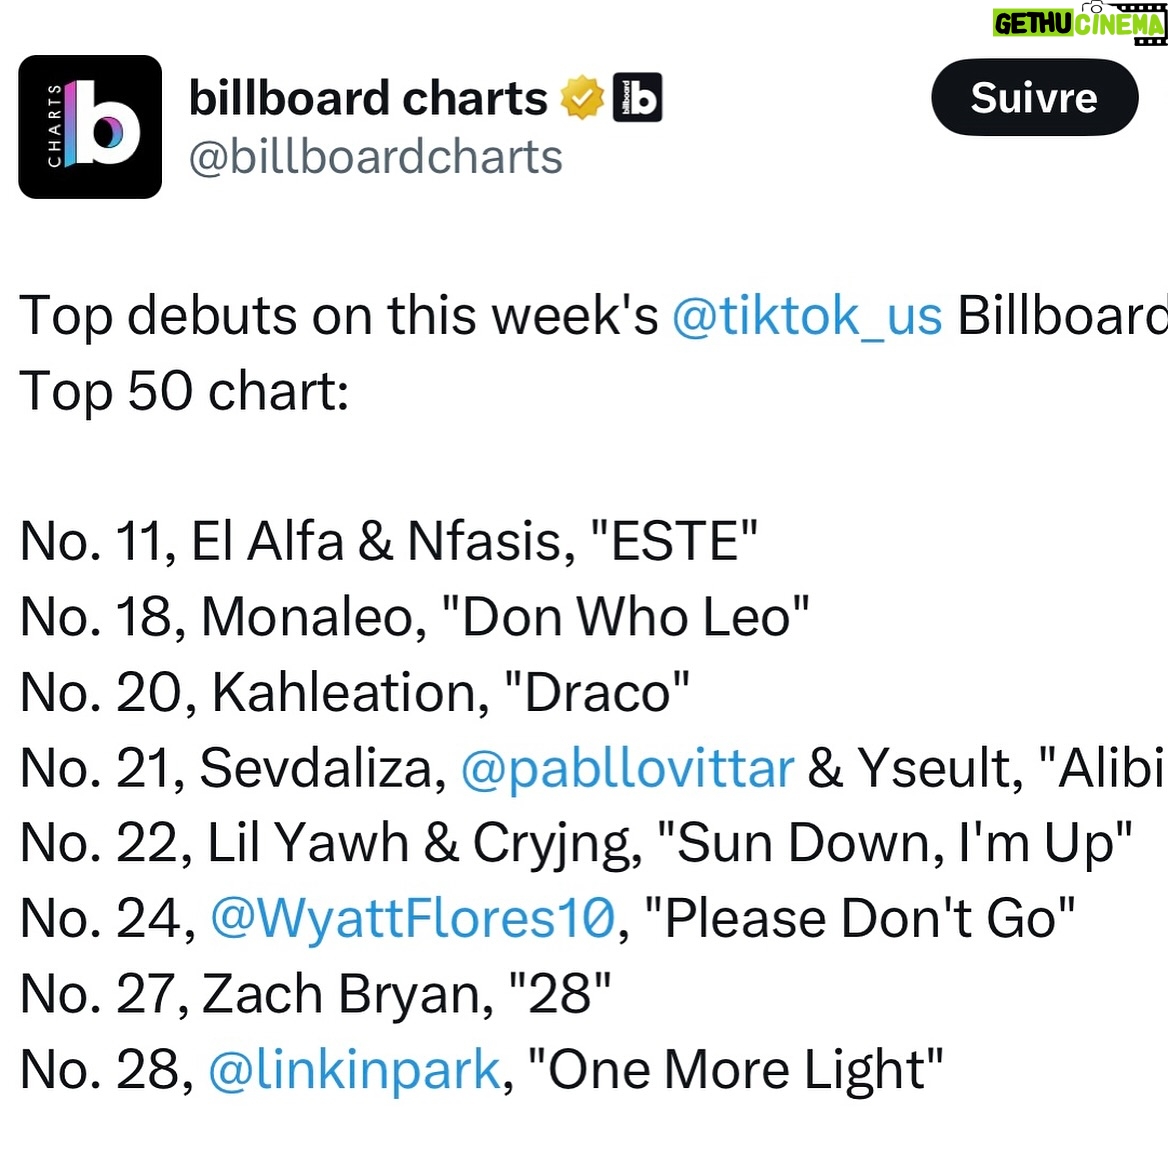
Task: Click the "Top 50 chart:" text line
Action: (184, 392)
